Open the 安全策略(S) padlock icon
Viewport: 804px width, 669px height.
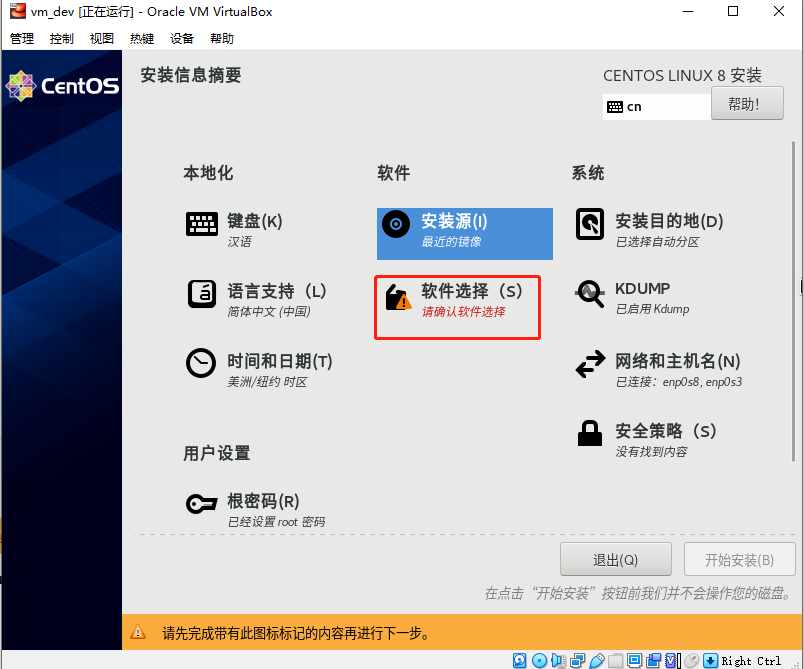click(x=590, y=433)
